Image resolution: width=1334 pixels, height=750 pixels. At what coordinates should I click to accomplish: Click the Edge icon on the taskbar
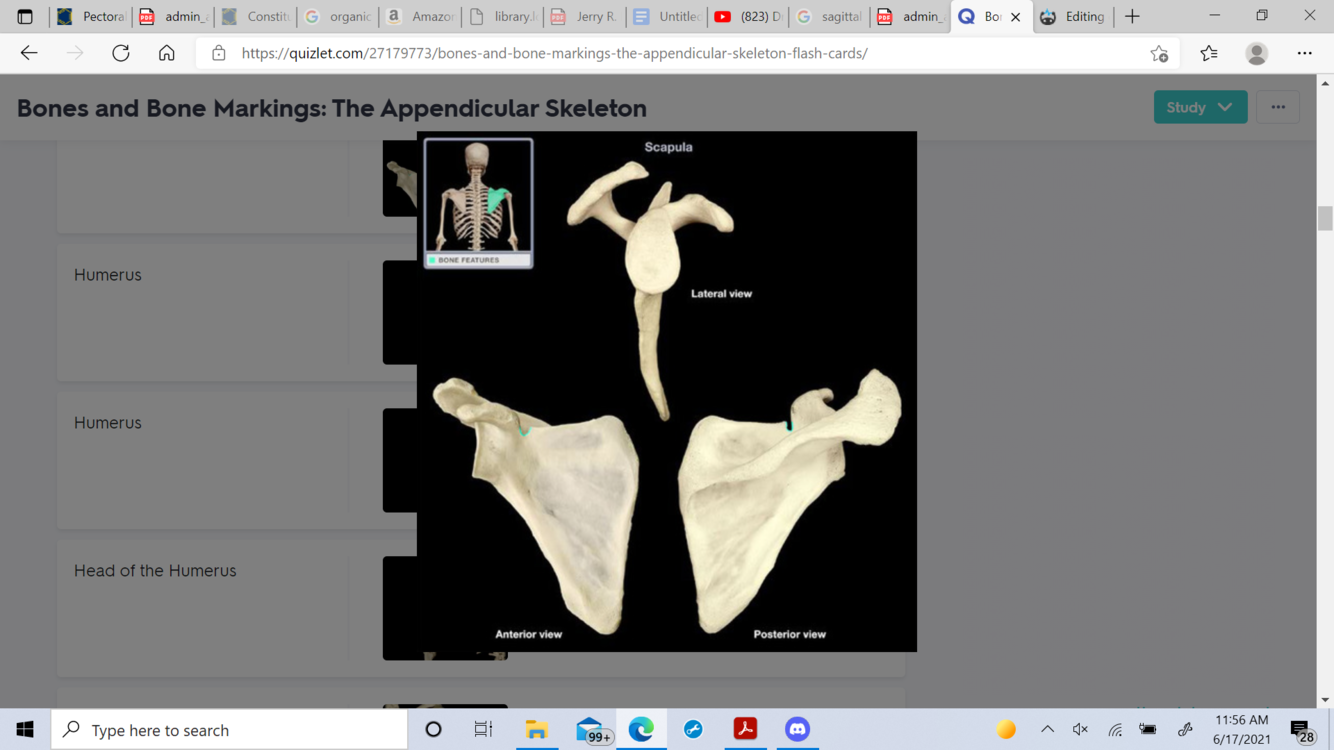pyautogui.click(x=641, y=730)
